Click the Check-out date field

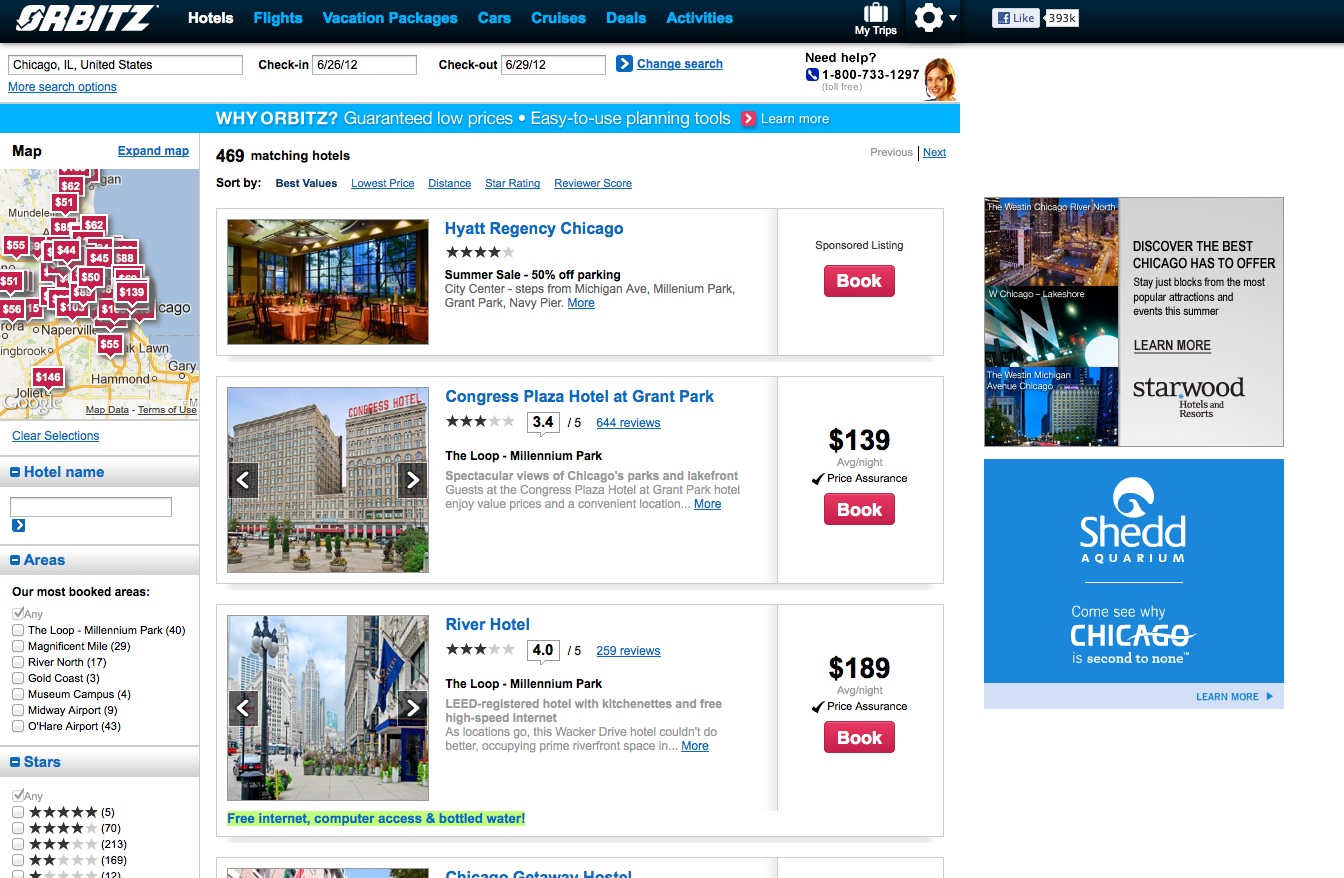point(553,65)
